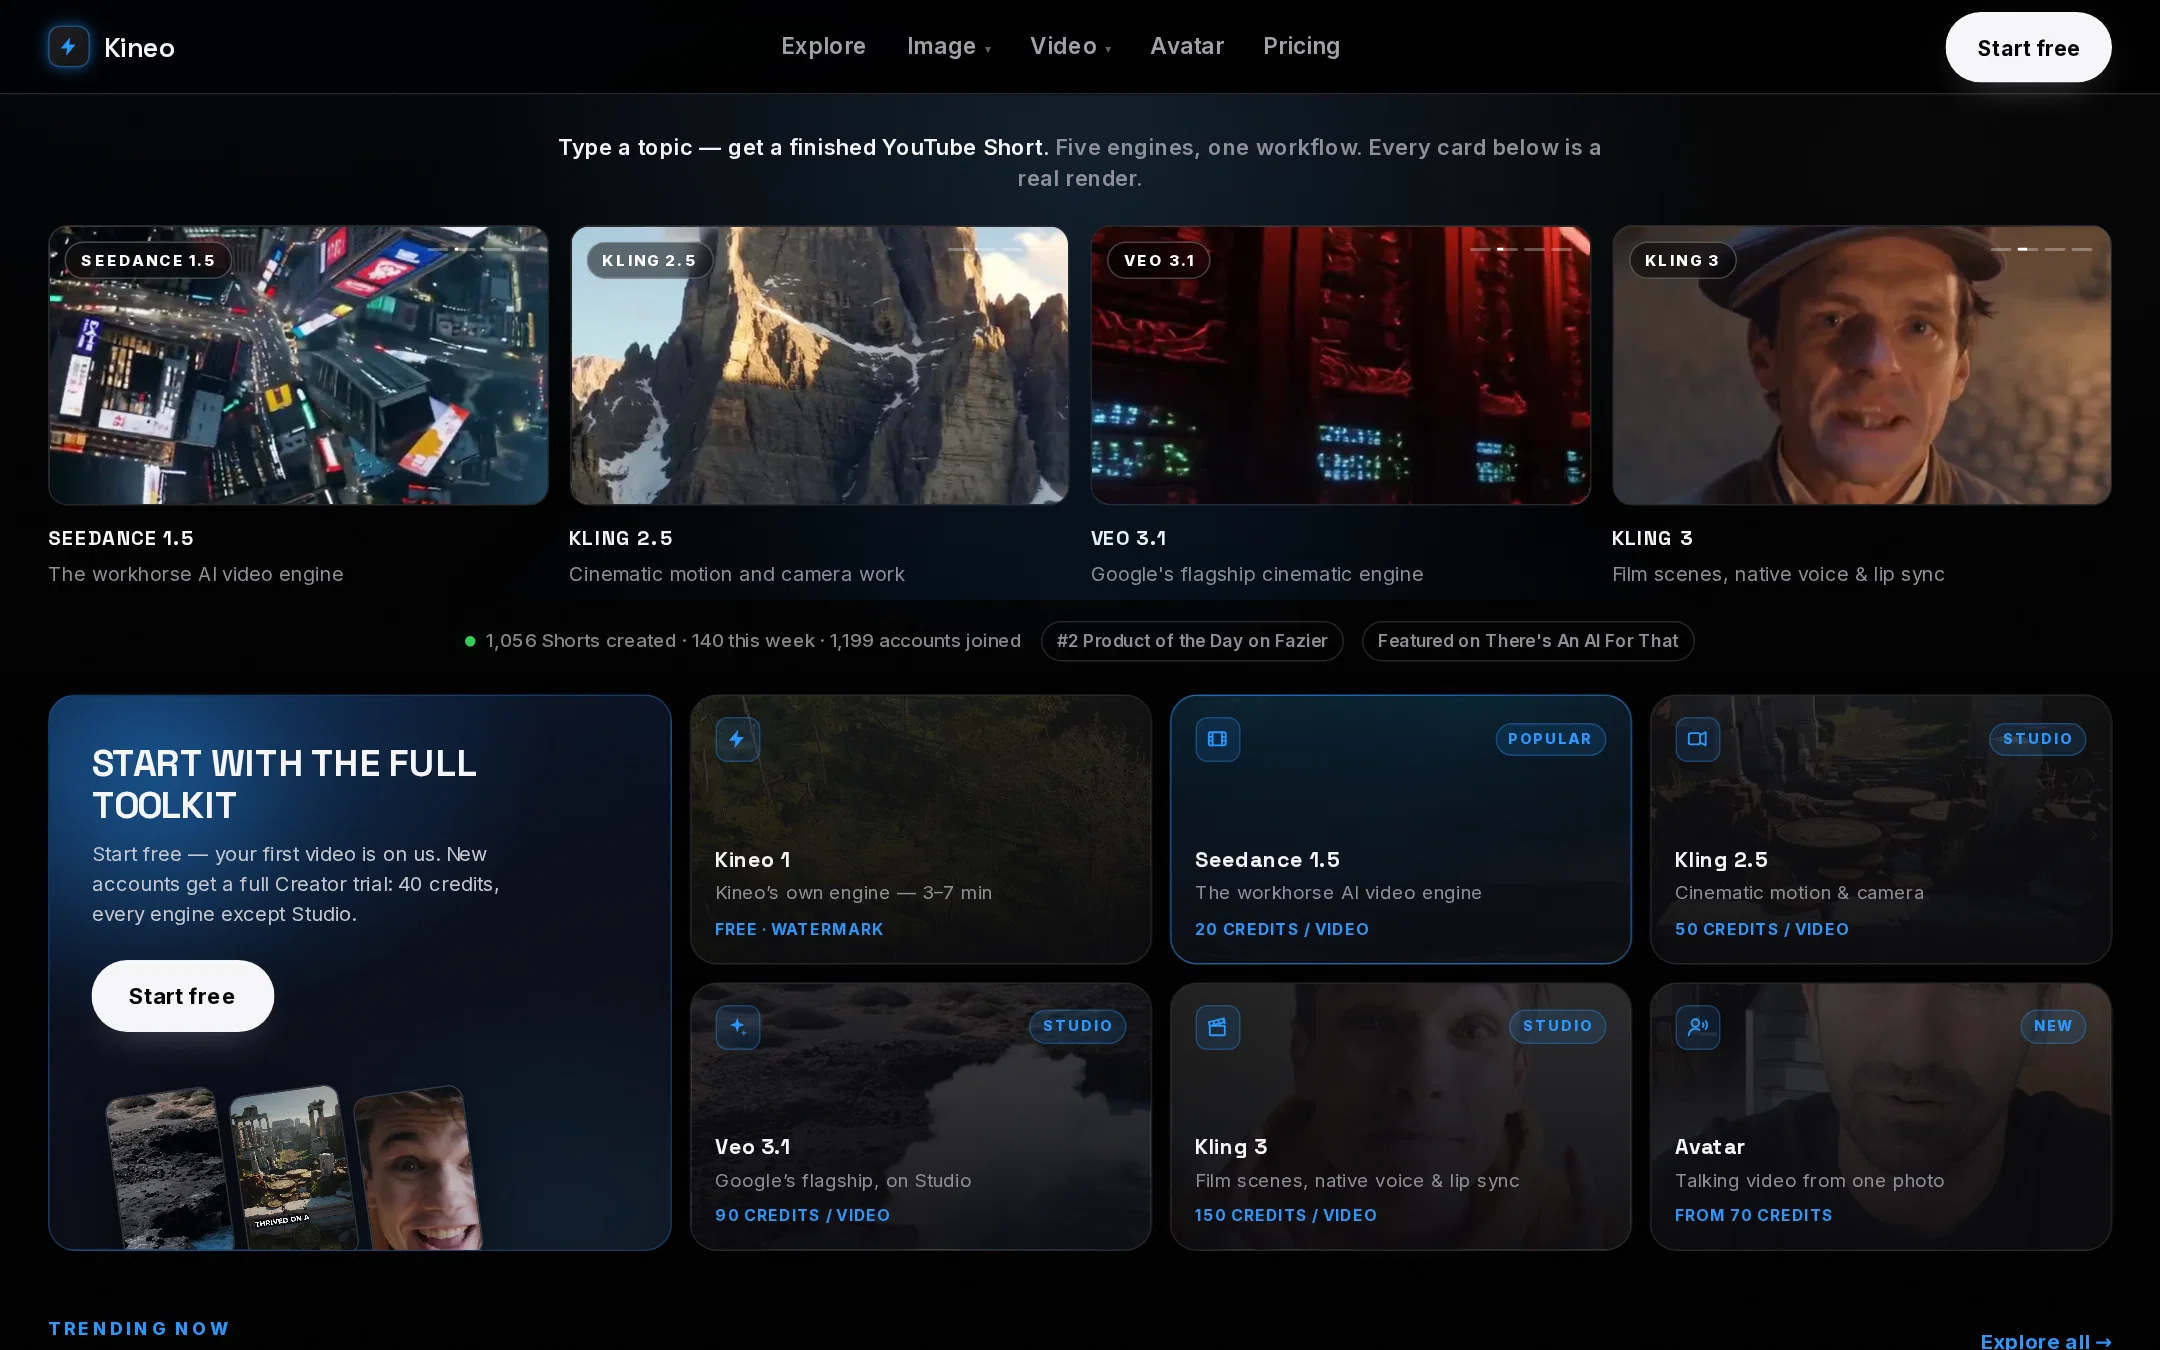The image size is (2160, 1350).
Task: Click the film icon on Seedance 1.5 card
Action: pyautogui.click(x=1217, y=739)
